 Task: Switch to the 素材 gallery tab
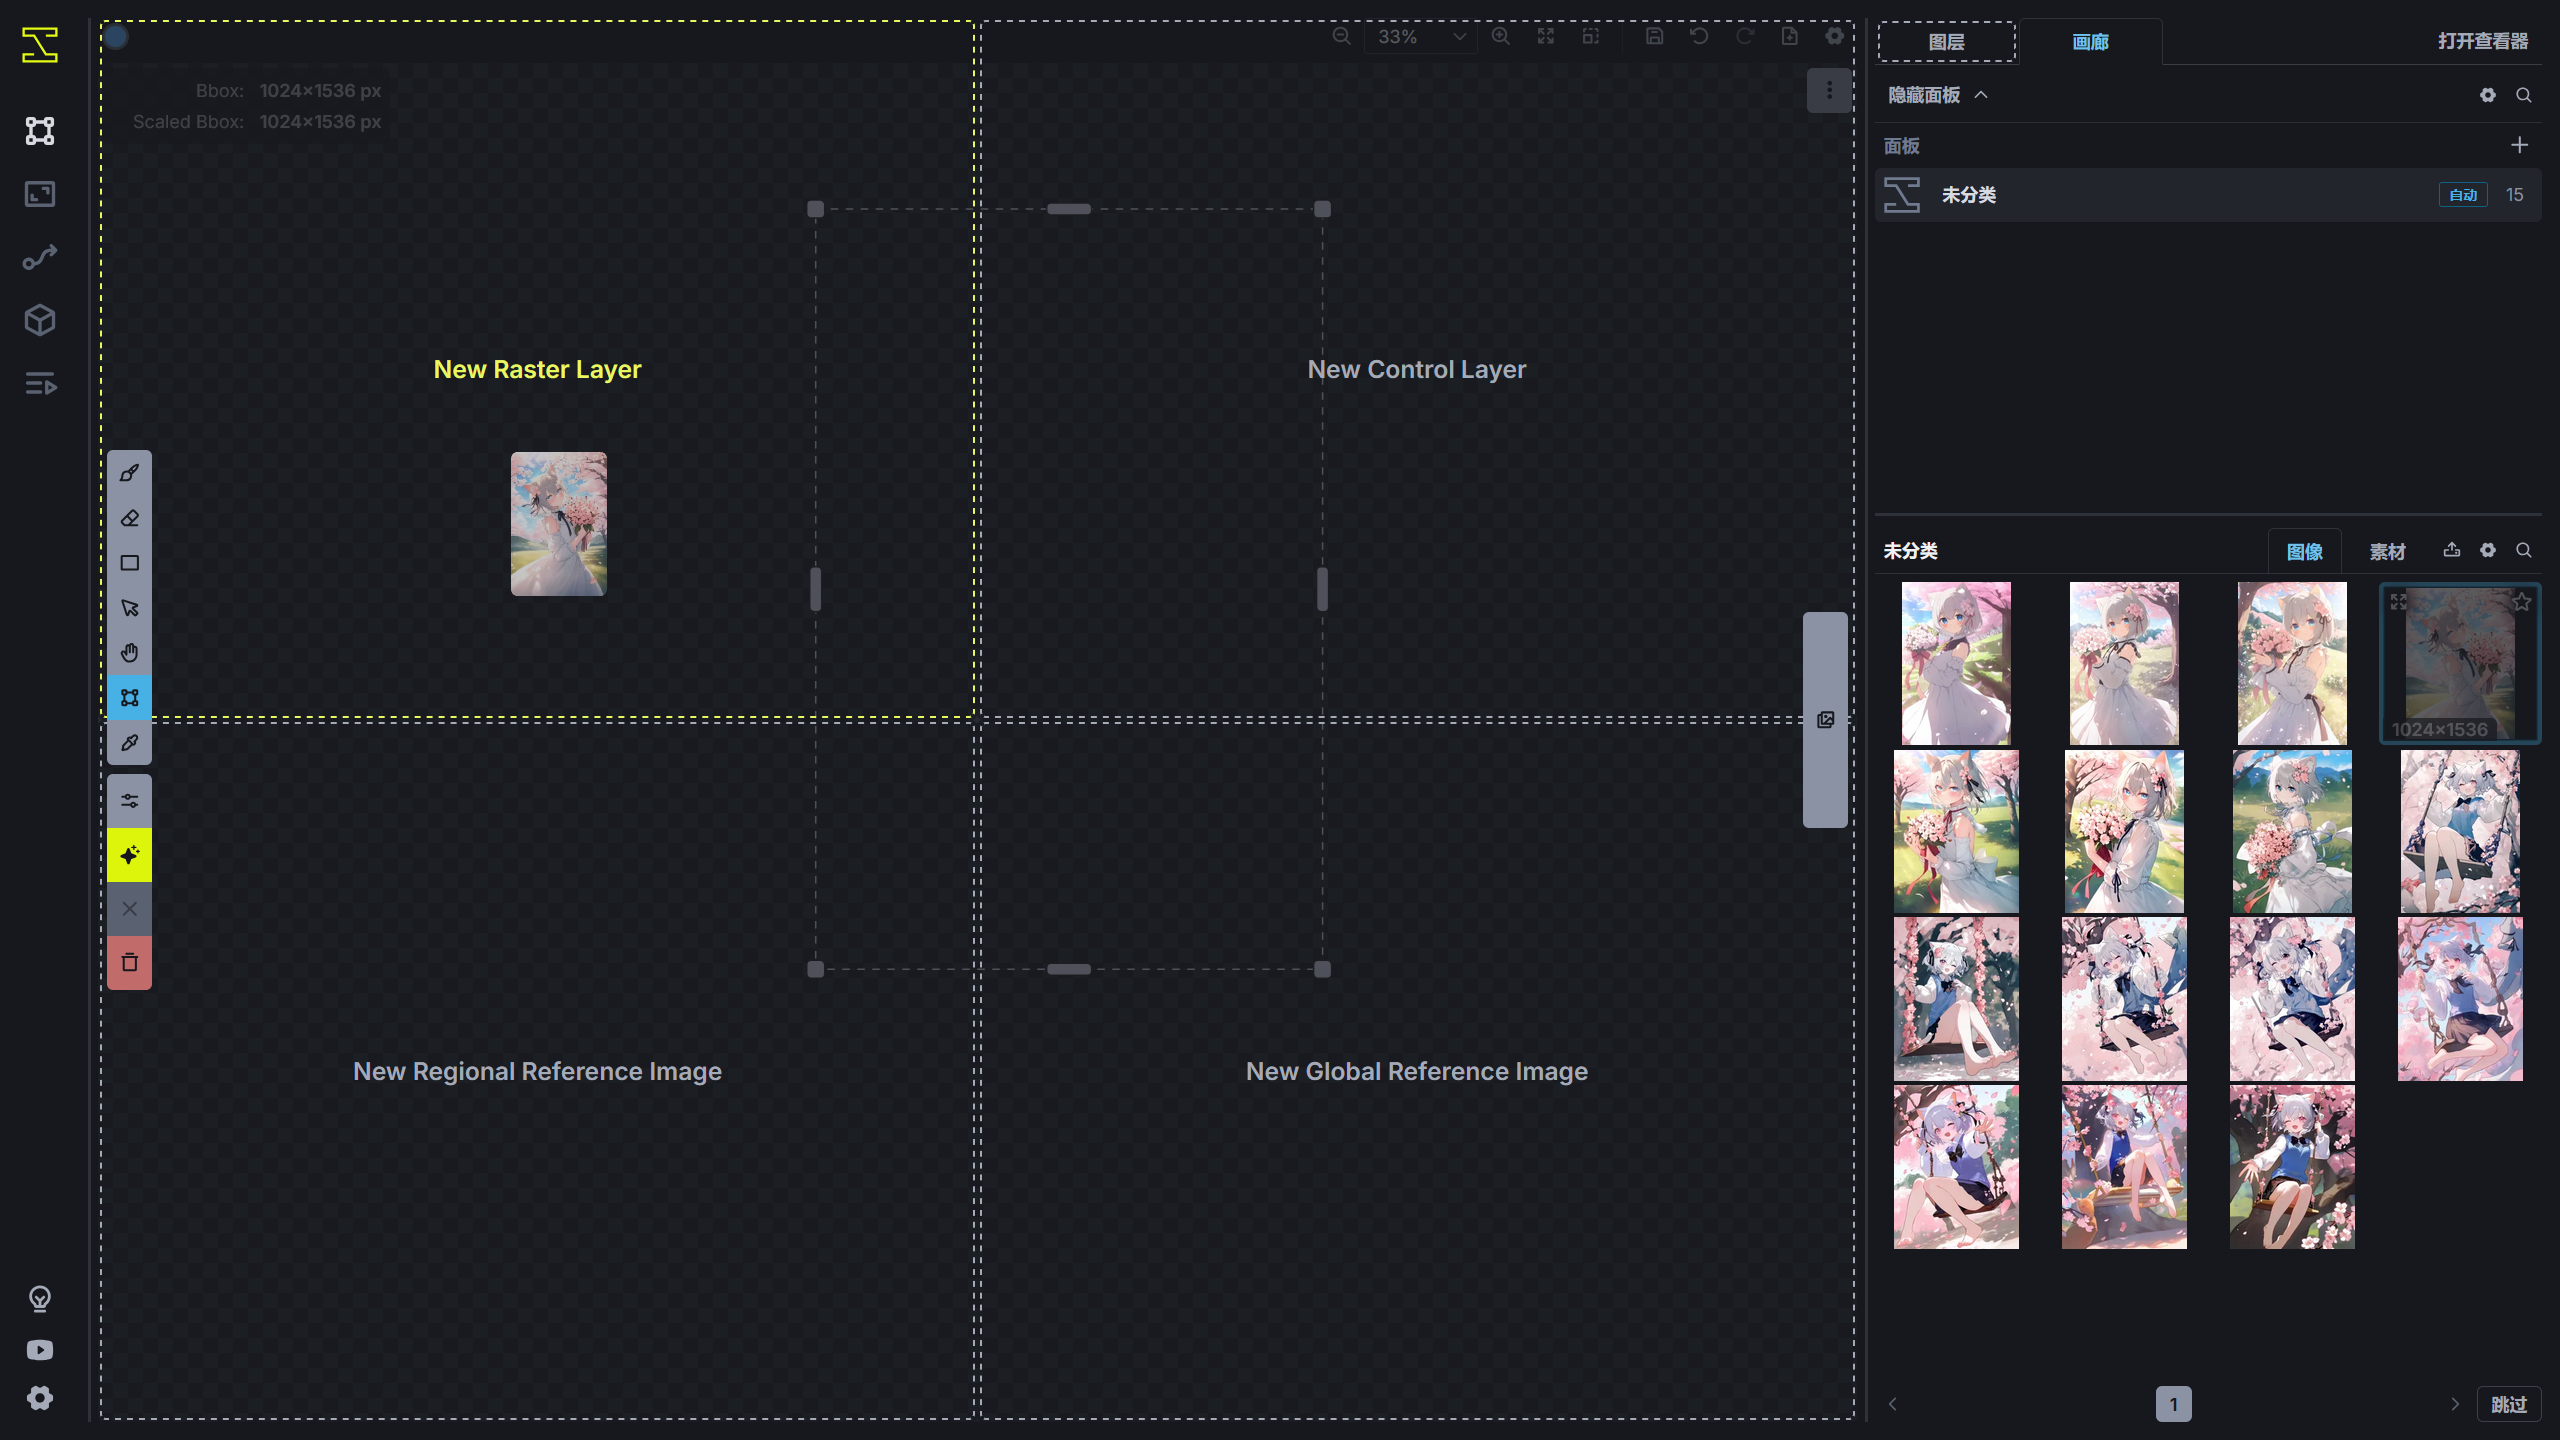pyautogui.click(x=2388, y=551)
